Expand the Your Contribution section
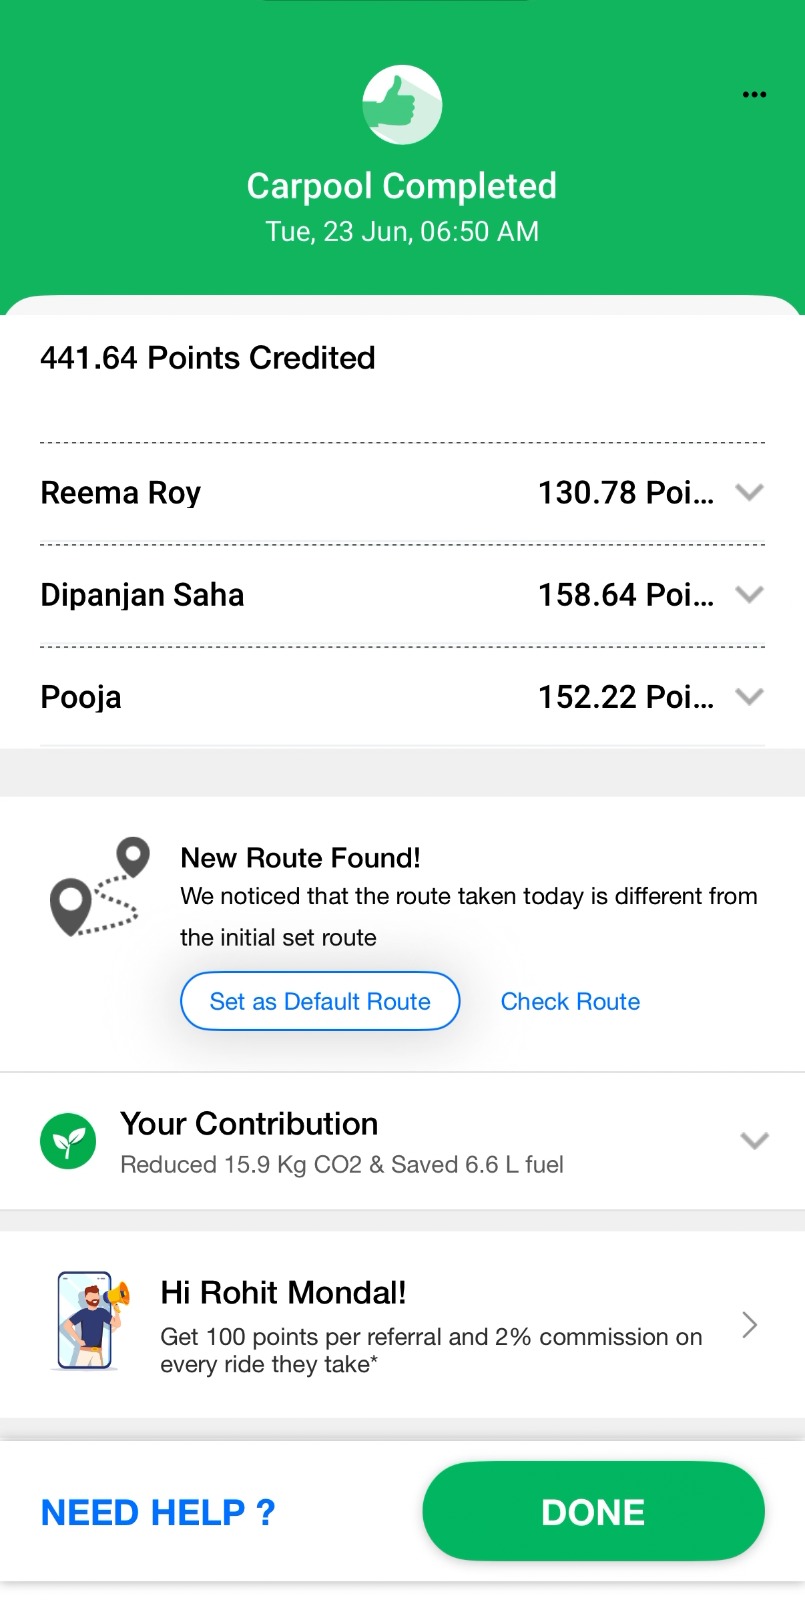The image size is (805, 1600). pyautogui.click(x=754, y=1141)
